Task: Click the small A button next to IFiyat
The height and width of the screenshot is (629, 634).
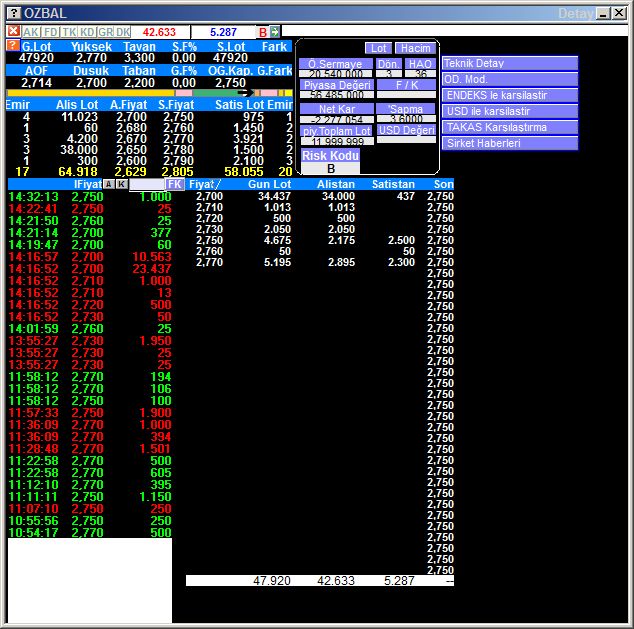Action: 109,184
